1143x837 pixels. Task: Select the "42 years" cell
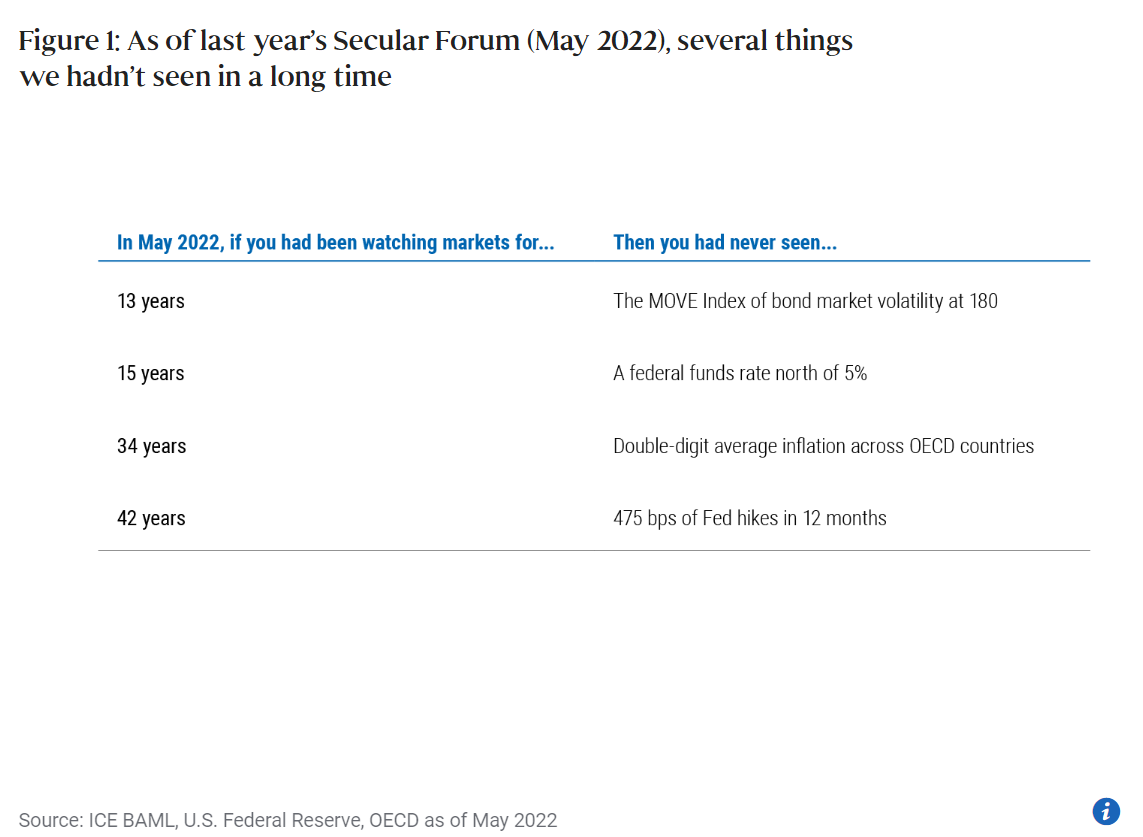click(152, 518)
